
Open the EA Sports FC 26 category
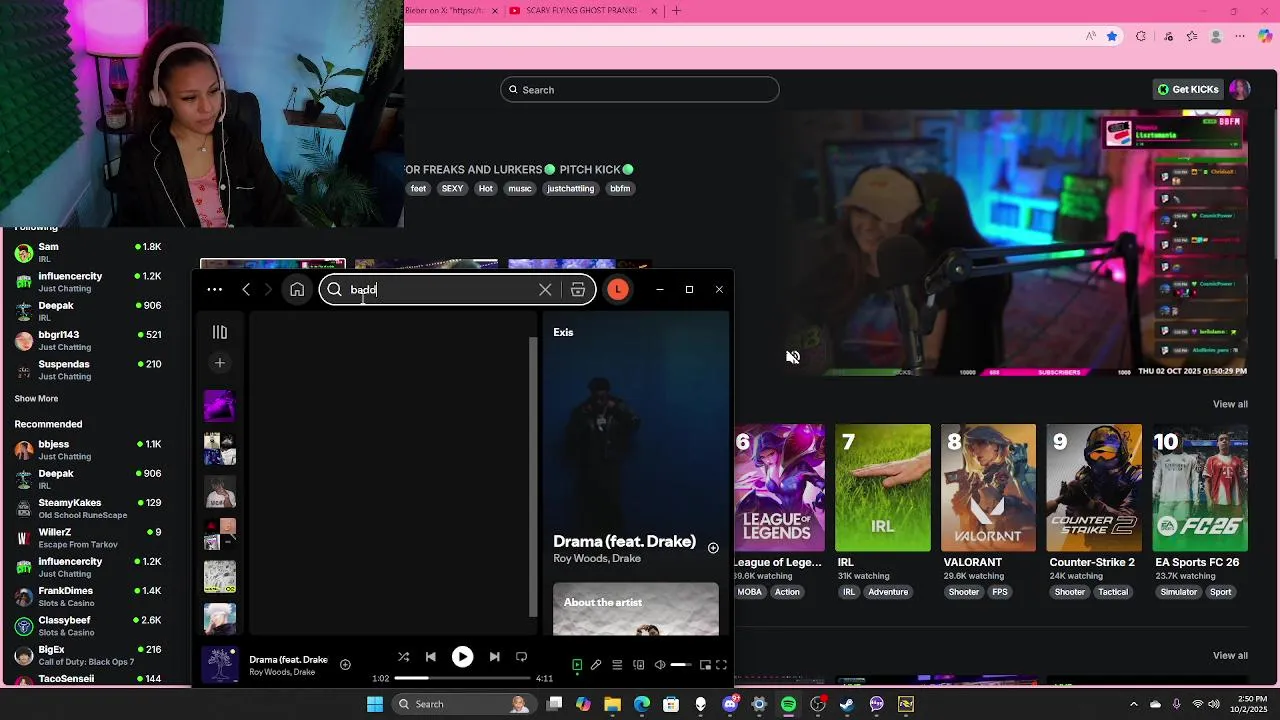click(x=1200, y=488)
